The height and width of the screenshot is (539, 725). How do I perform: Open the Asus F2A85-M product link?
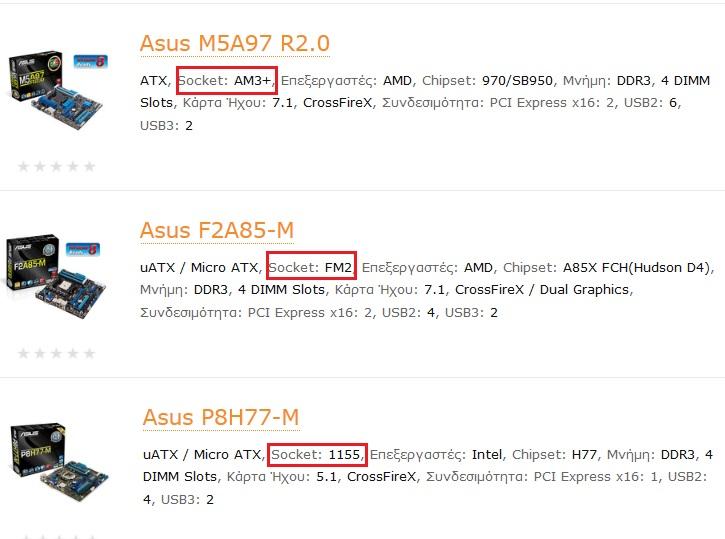pos(217,230)
